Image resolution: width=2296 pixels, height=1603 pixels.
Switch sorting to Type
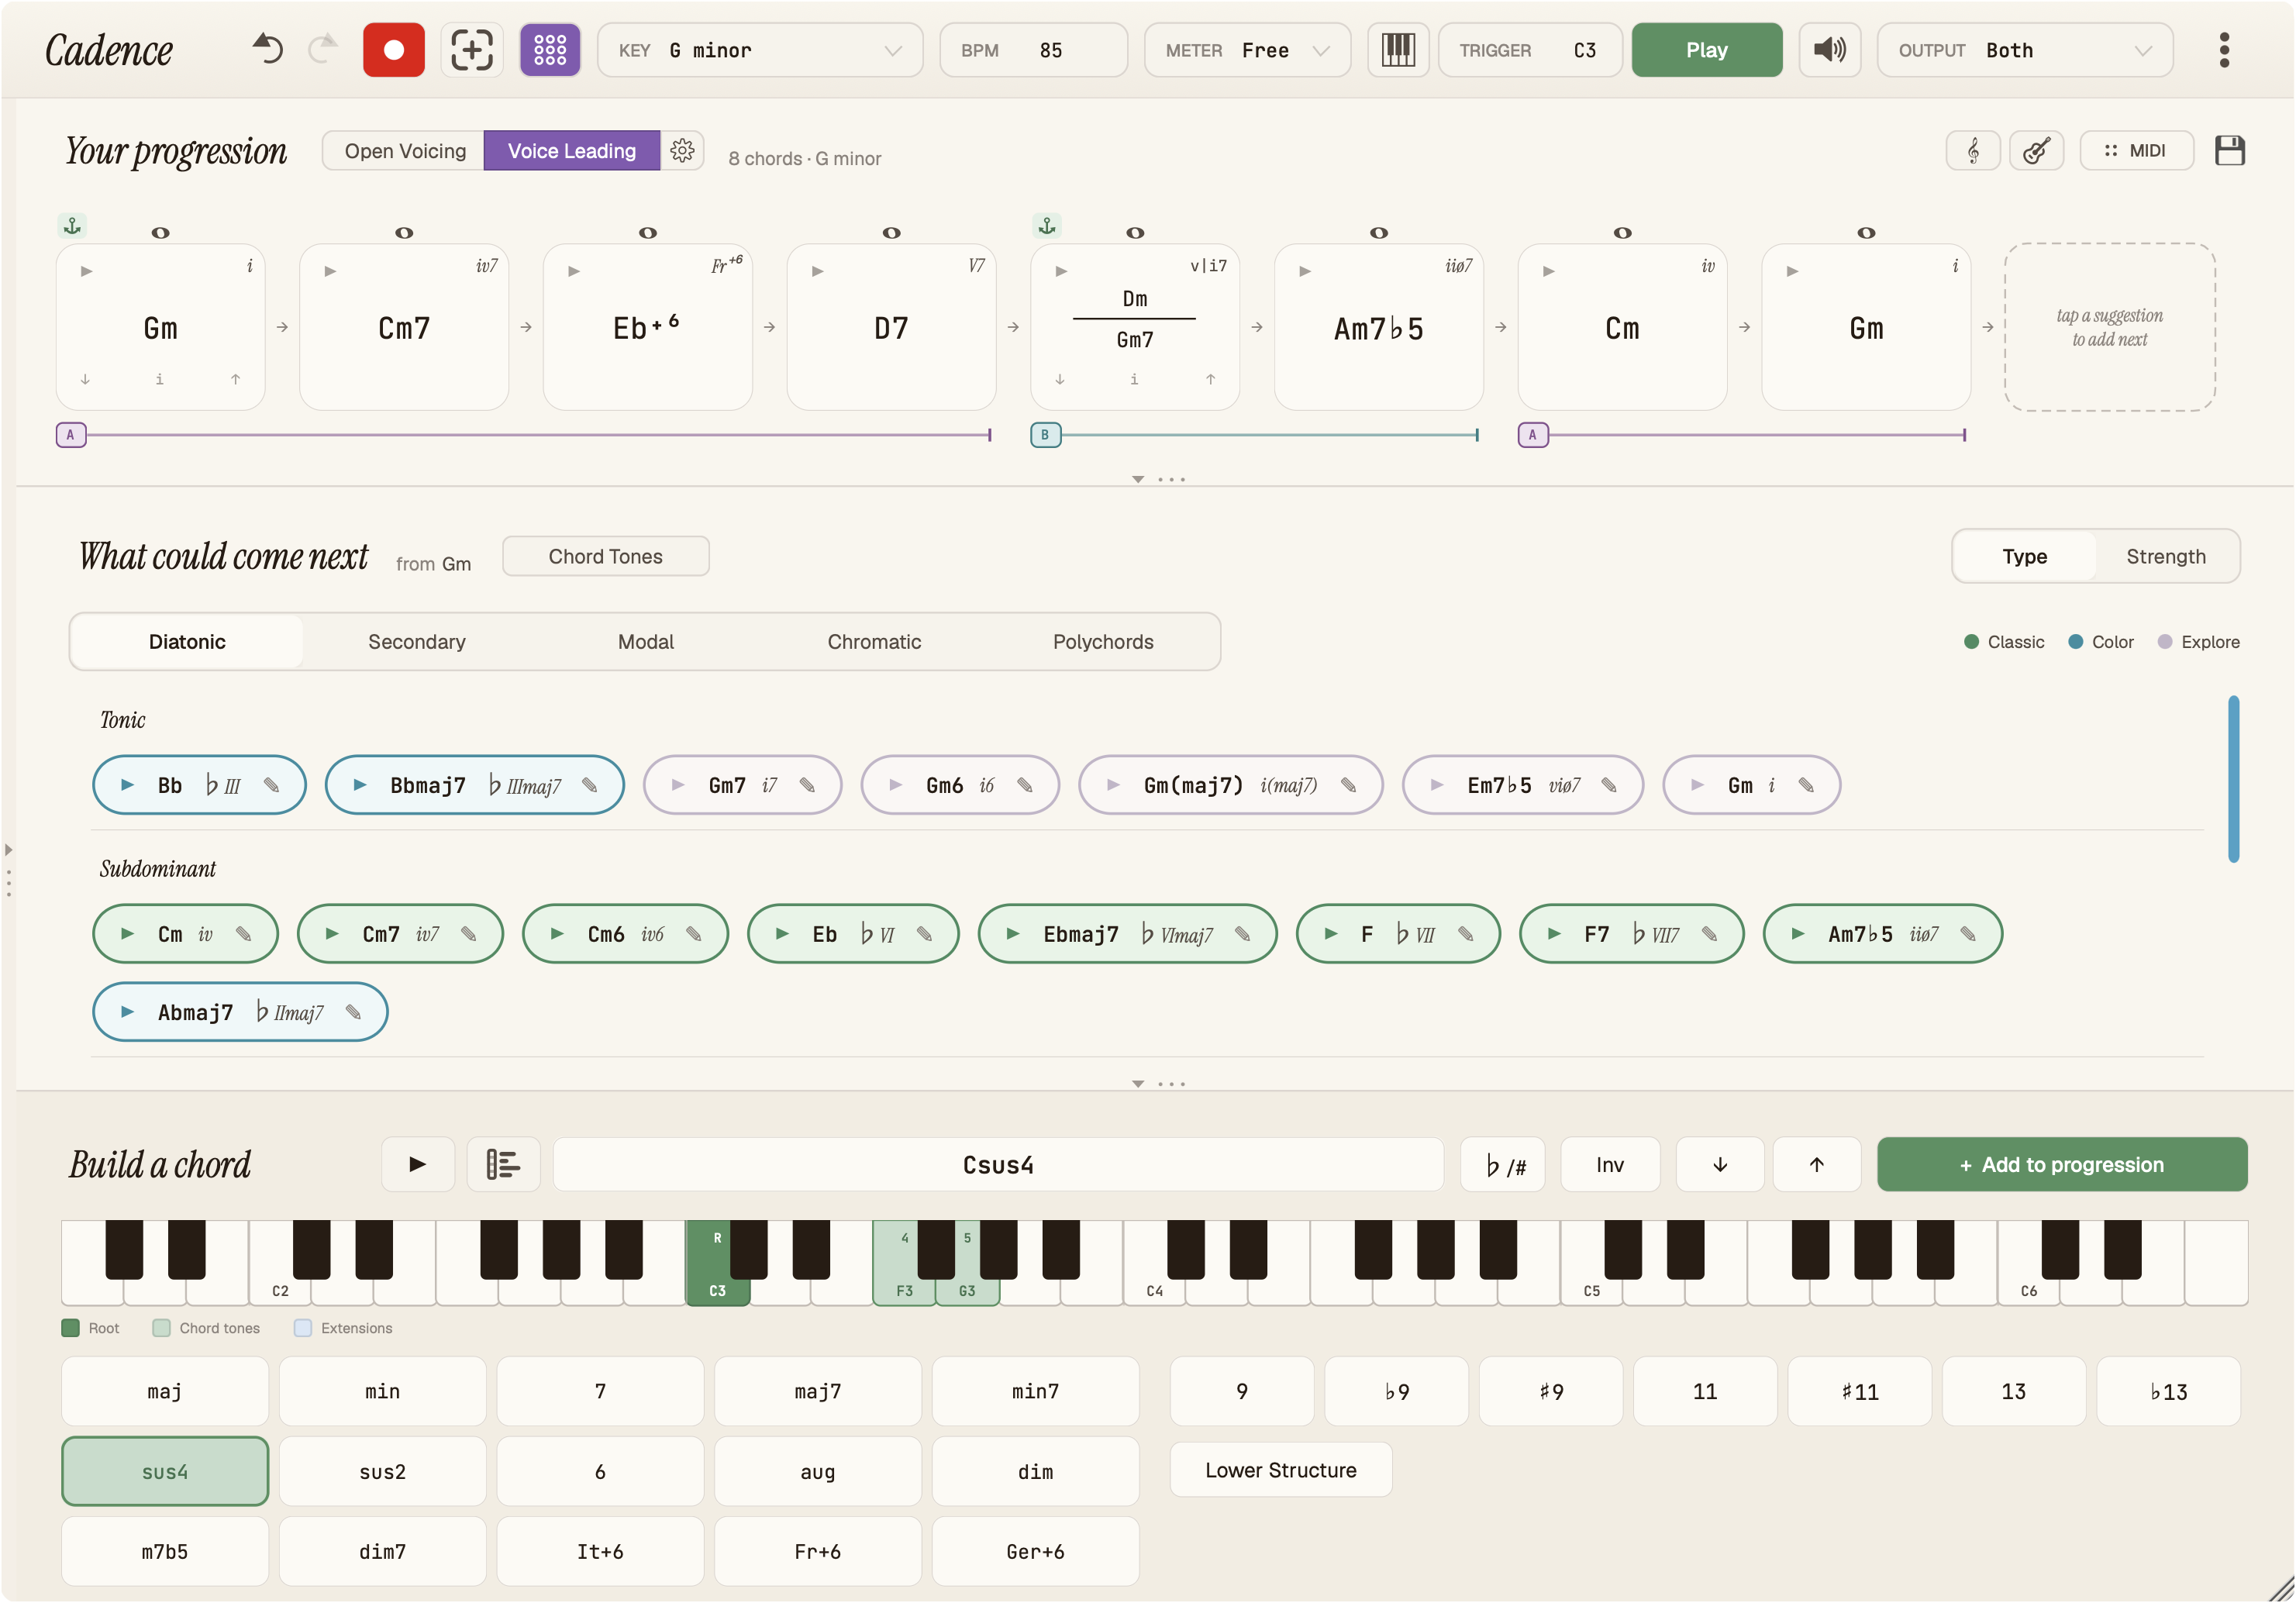(2024, 556)
